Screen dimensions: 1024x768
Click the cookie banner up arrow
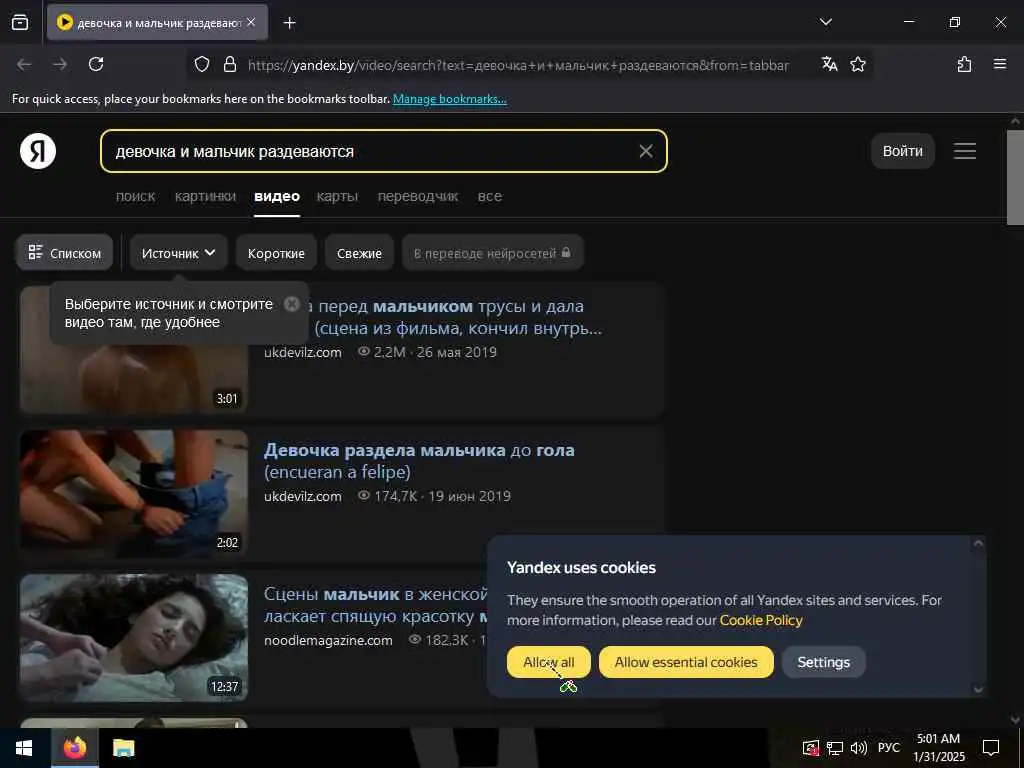978,543
